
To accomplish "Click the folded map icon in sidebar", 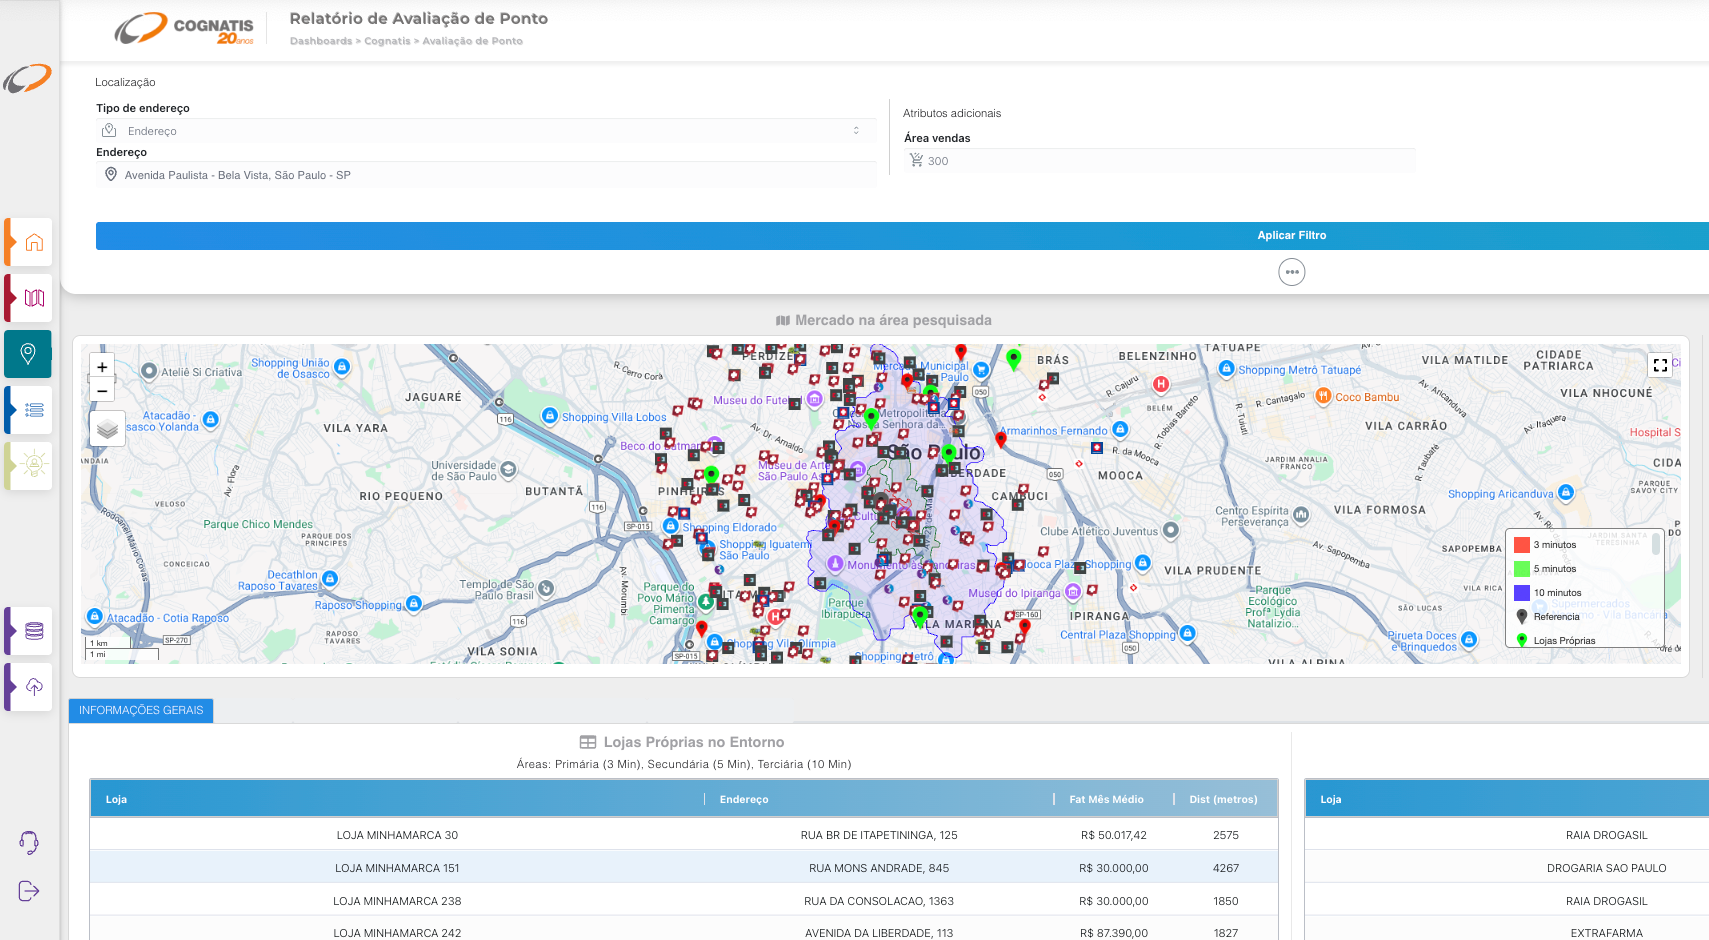I will click(x=34, y=298).
